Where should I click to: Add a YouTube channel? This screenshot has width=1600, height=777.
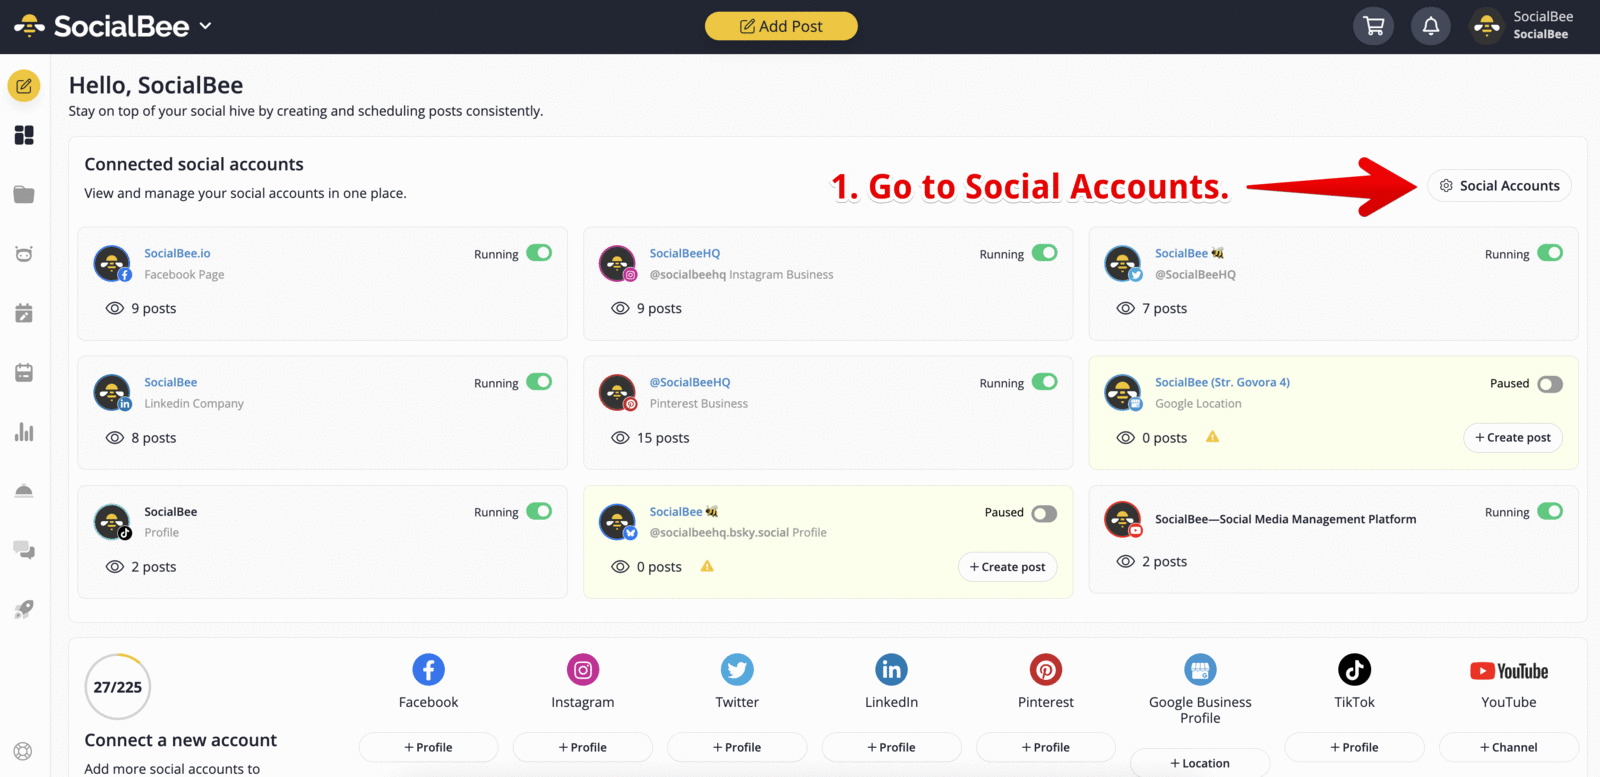pos(1508,747)
